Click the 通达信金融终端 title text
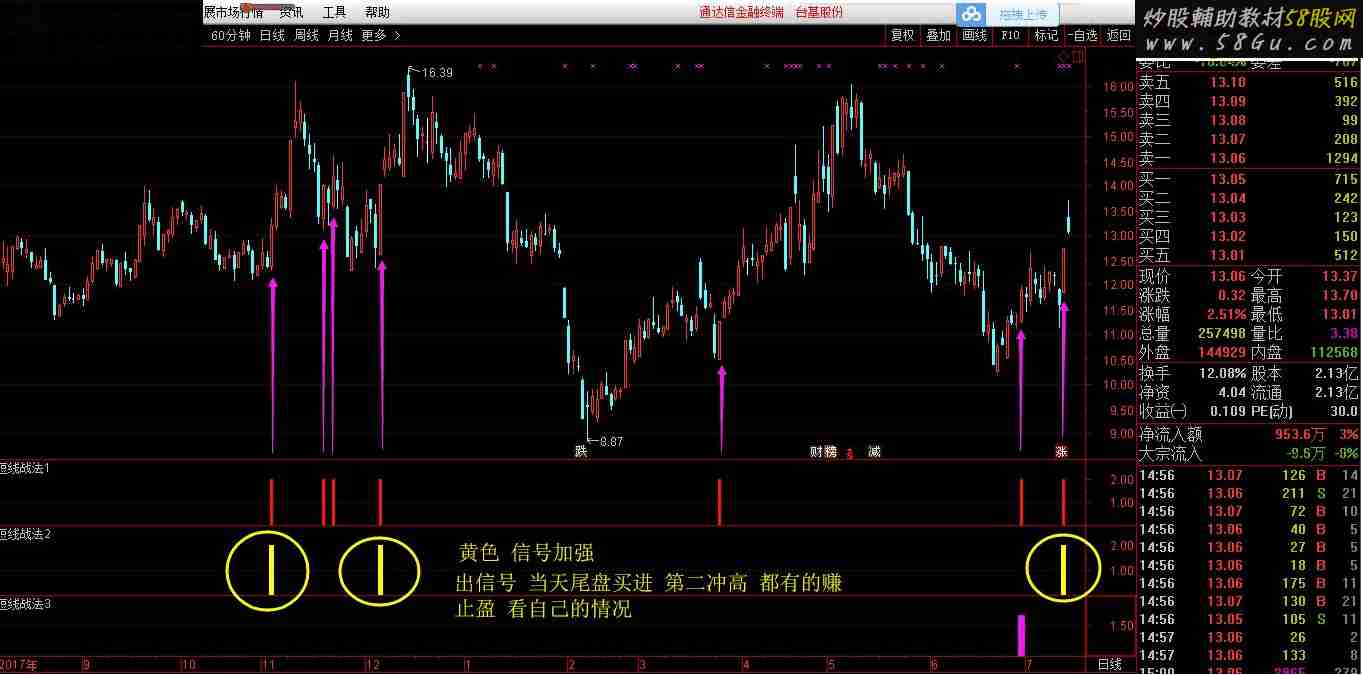 click(x=741, y=13)
